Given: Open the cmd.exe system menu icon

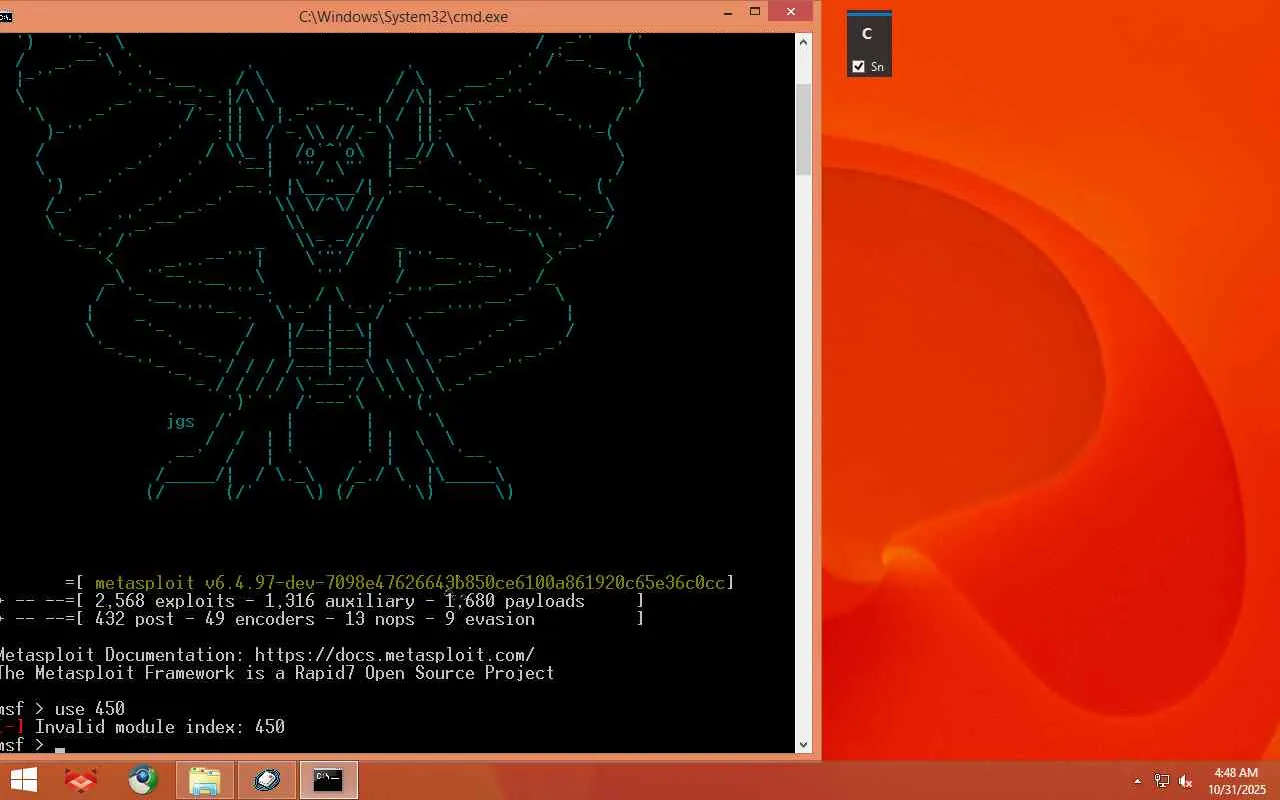Looking at the screenshot, I should coord(5,16).
